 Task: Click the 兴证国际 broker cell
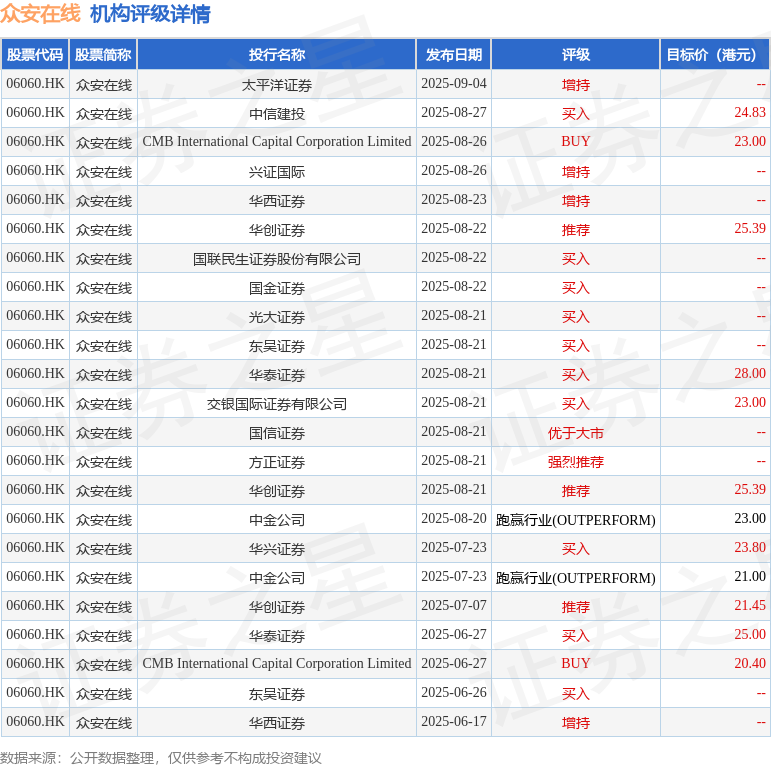tap(277, 172)
